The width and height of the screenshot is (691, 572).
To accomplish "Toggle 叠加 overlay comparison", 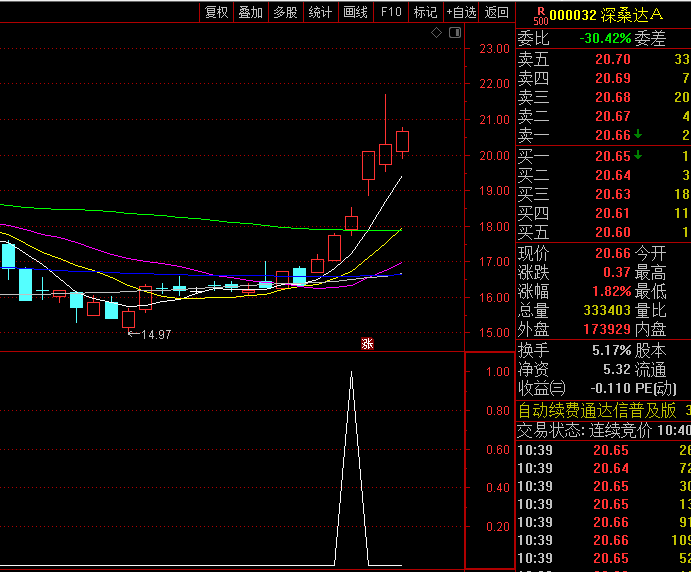I will [250, 12].
